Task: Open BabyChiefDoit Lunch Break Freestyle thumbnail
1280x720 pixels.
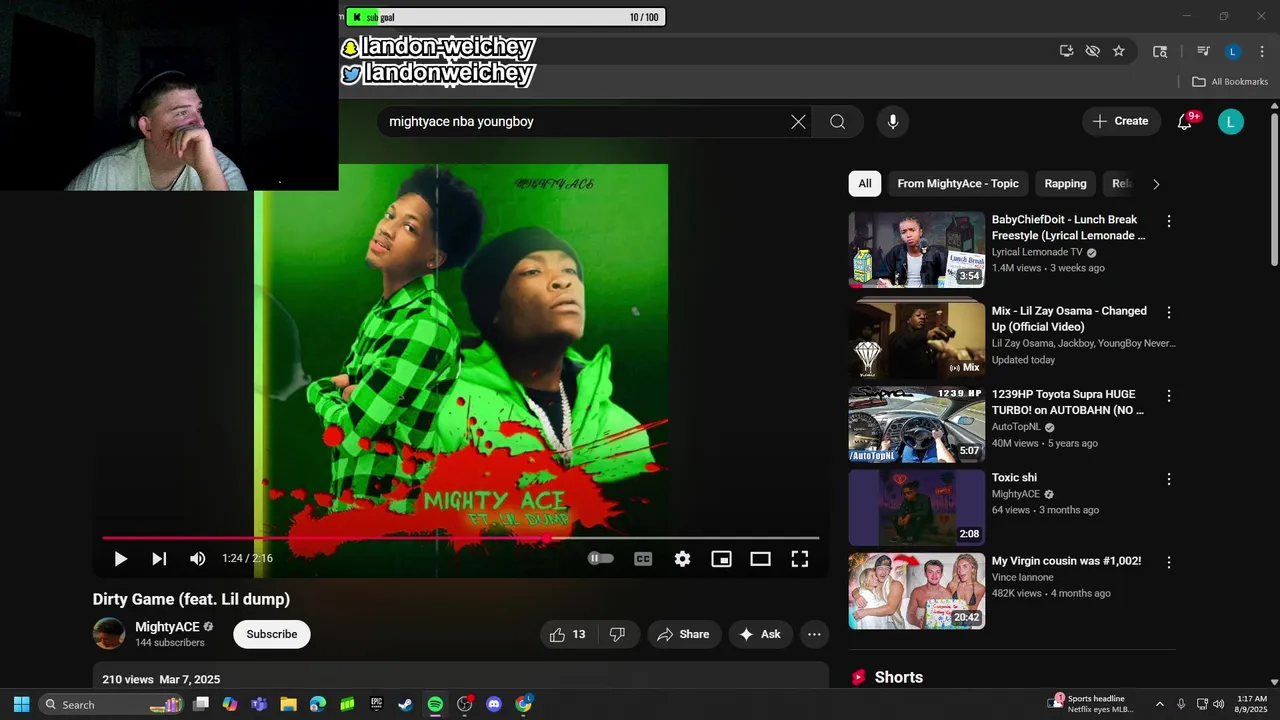Action: 917,249
